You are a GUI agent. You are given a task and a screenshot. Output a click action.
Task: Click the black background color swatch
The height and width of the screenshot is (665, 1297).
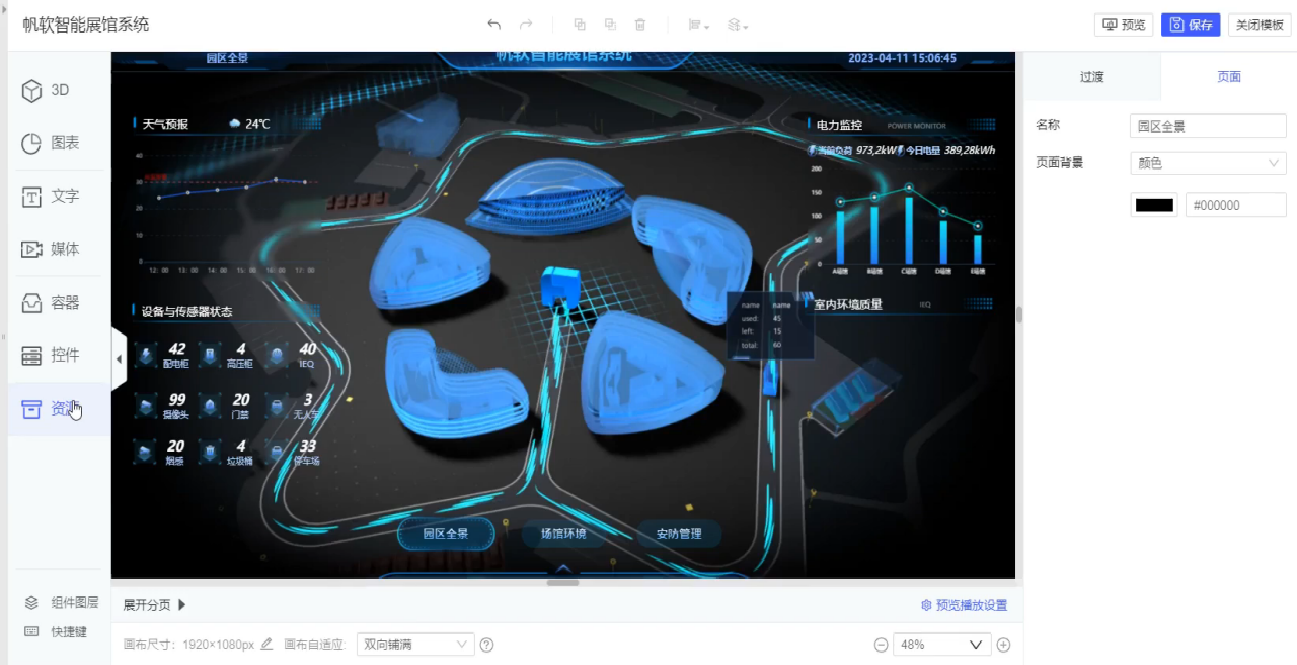tap(1154, 205)
